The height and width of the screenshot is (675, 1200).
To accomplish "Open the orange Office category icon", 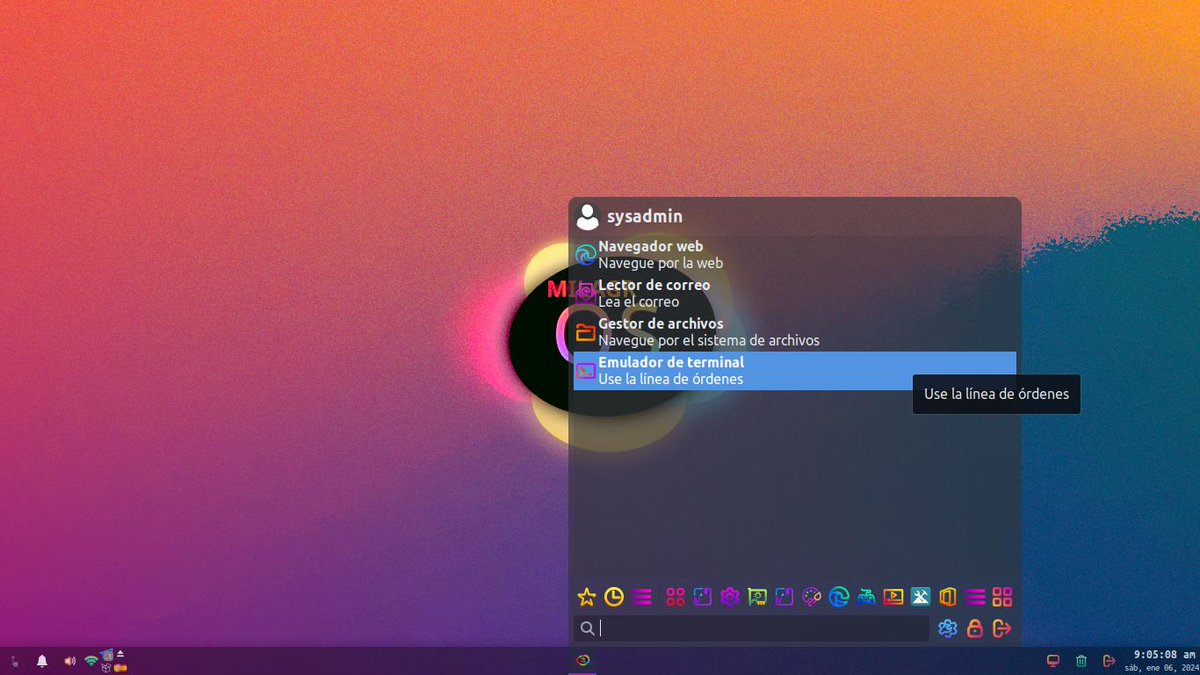I will click(948, 597).
